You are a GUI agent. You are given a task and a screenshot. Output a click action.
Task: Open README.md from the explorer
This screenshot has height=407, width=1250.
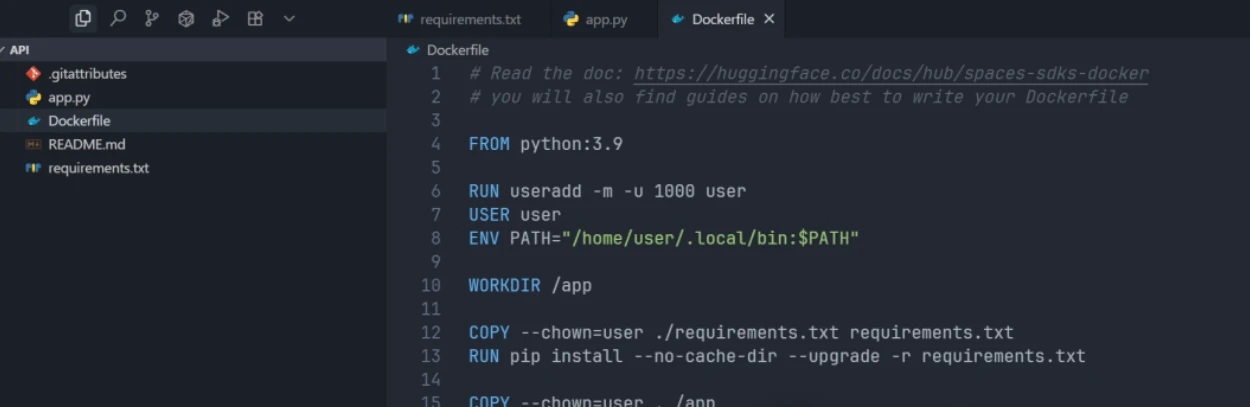(x=86, y=144)
